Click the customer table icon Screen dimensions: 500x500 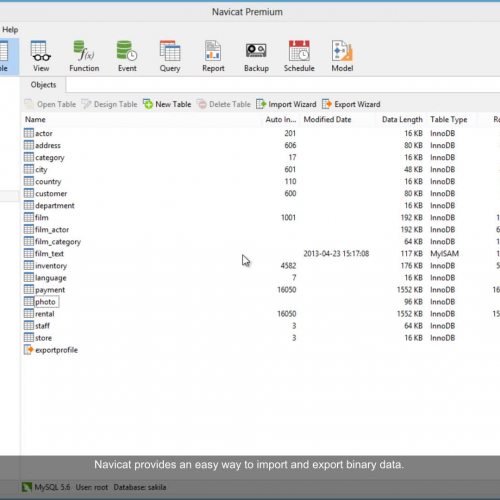pyautogui.click(x=29, y=193)
